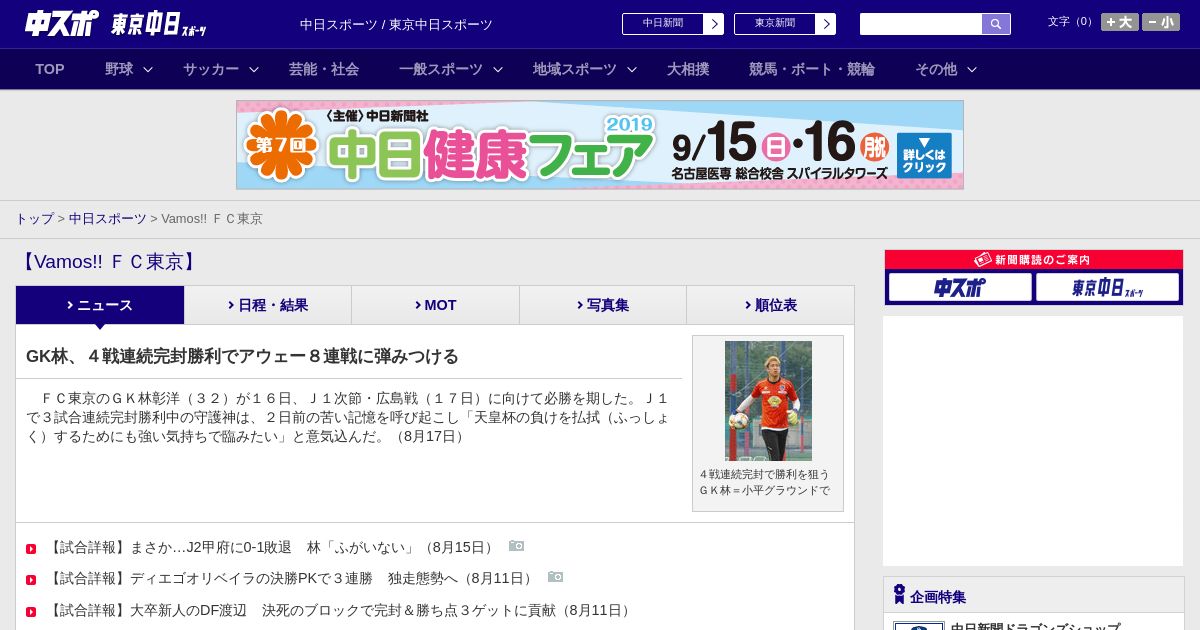Screen dimensions: 1200x630
Task: Select the ニュース tab
Action: [100, 305]
